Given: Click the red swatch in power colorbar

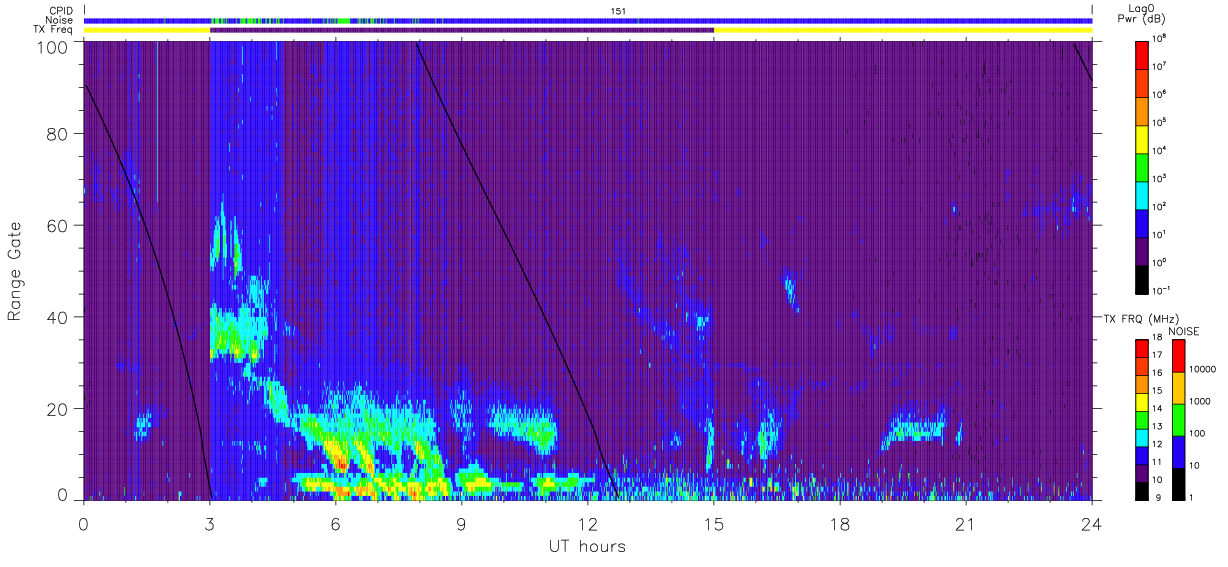Looking at the screenshot, I should click(1142, 54).
